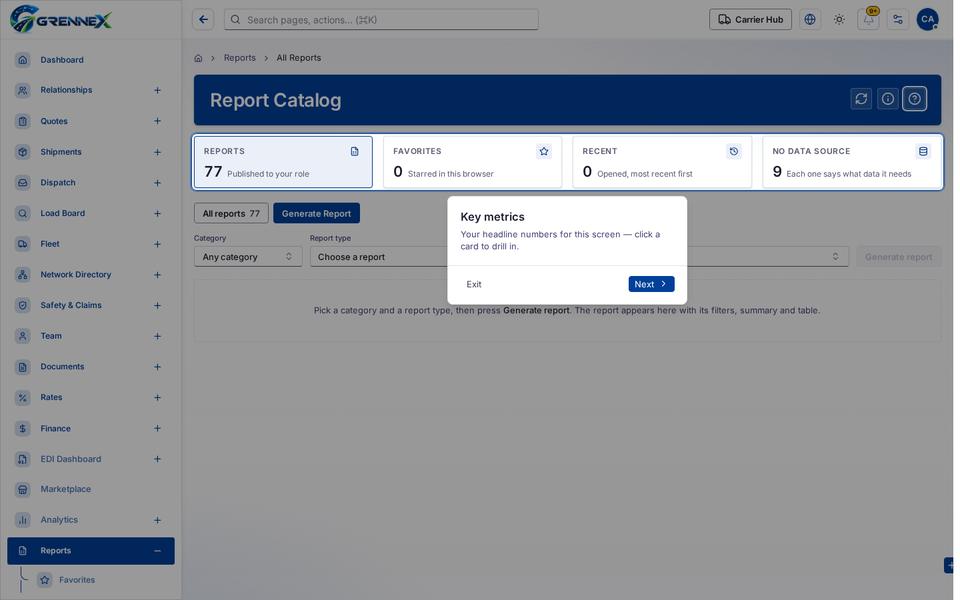
Task: Expand the Dispatch menu plus
Action: click(x=157, y=182)
